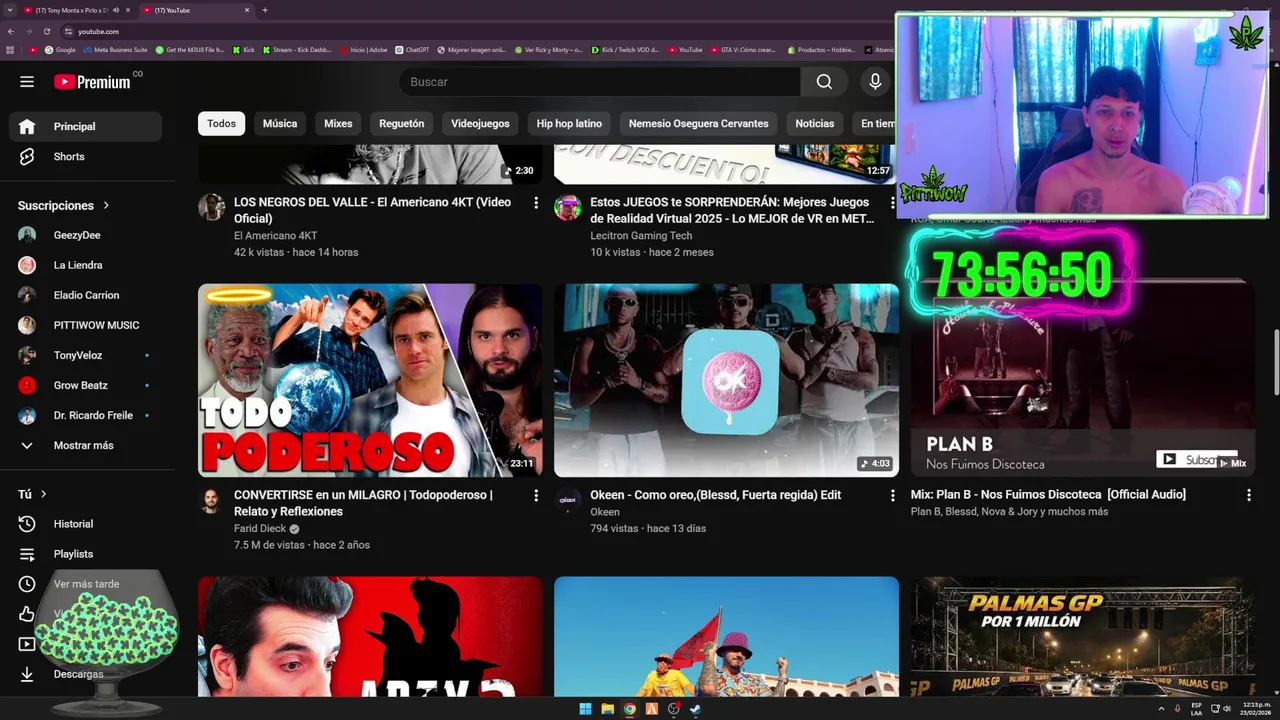
Task: Open La Liendra subscription channel
Action: pyautogui.click(x=86, y=266)
